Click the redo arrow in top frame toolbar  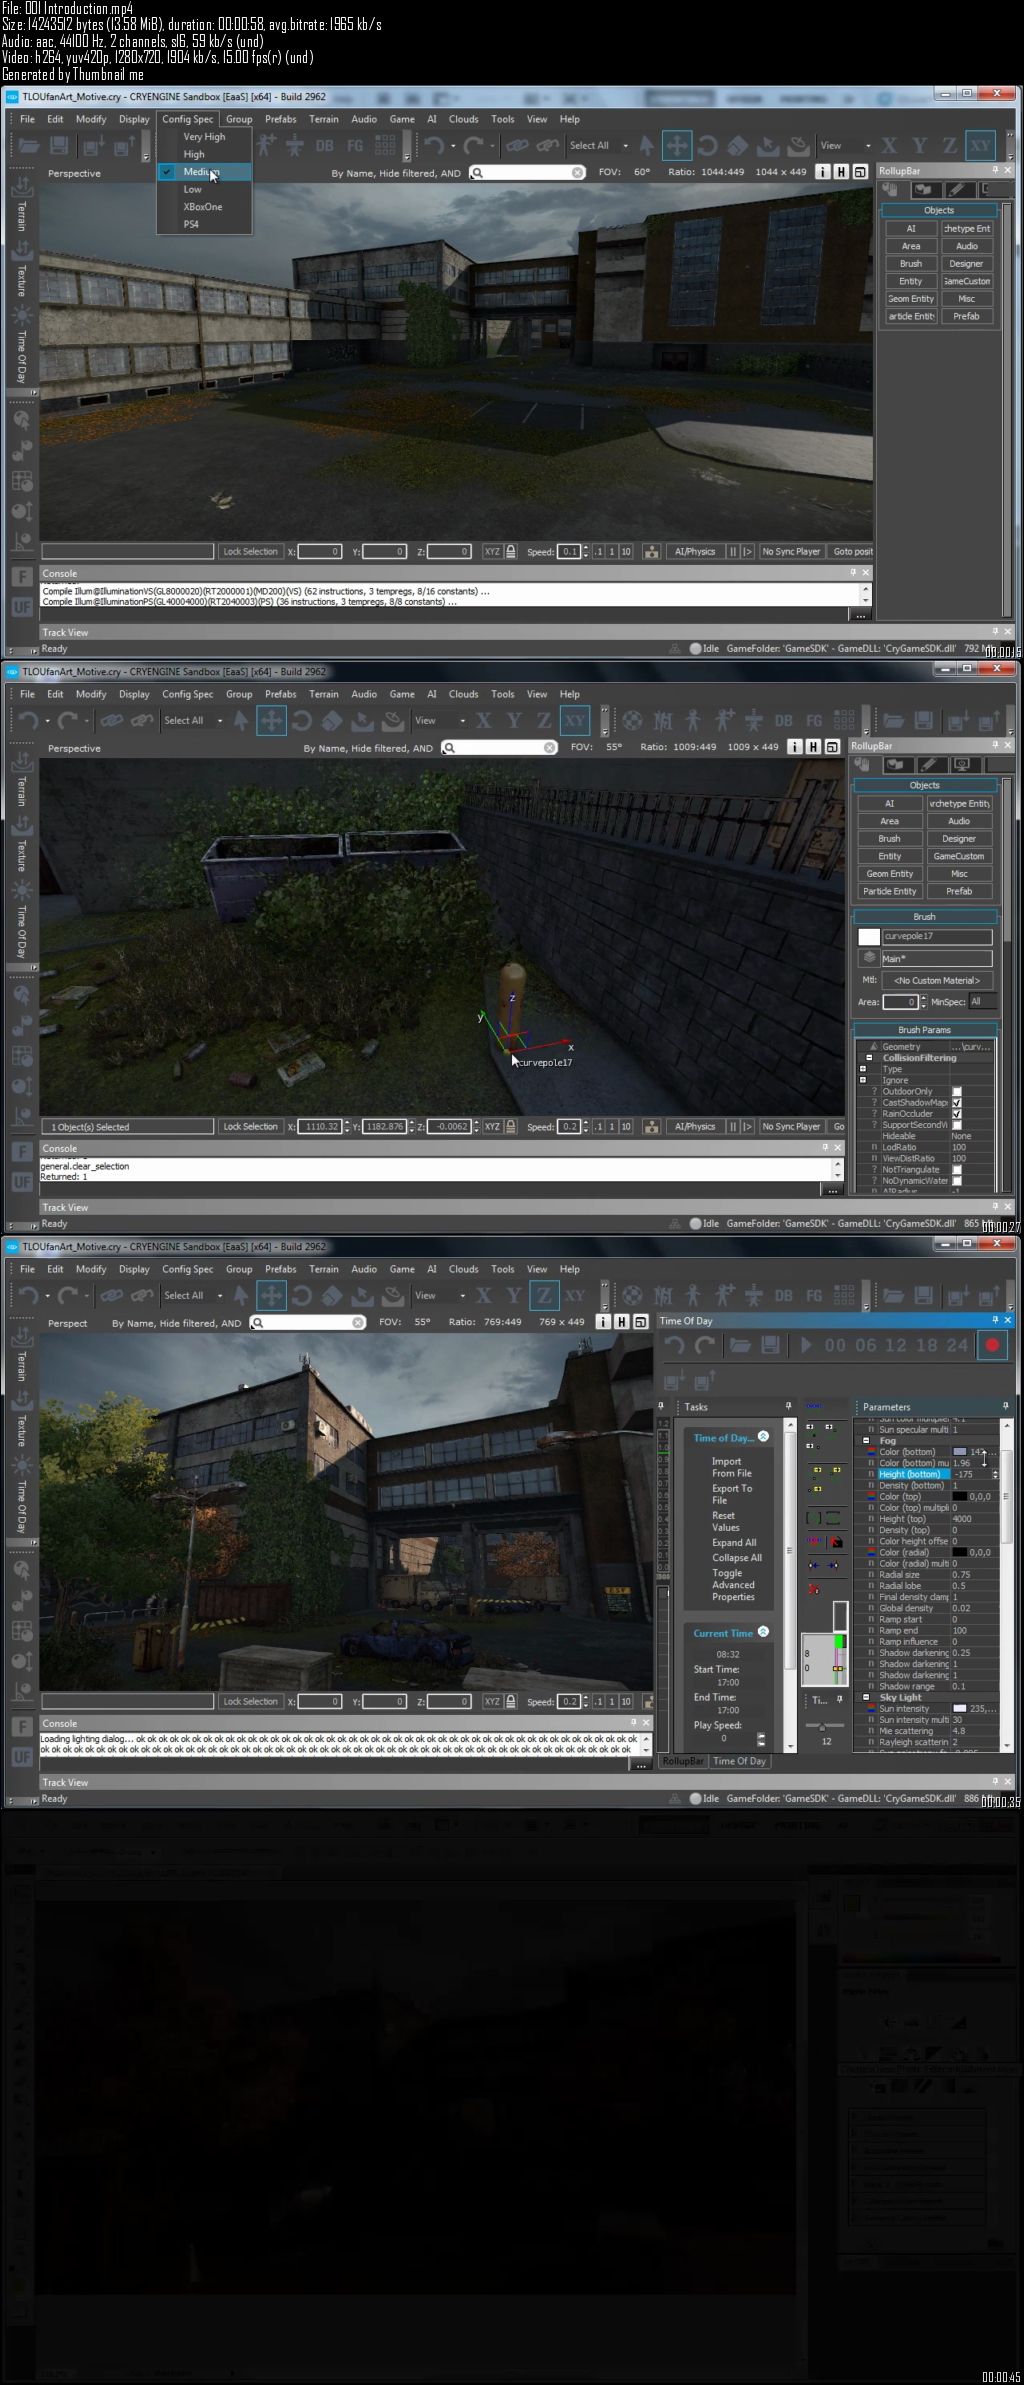[473, 146]
